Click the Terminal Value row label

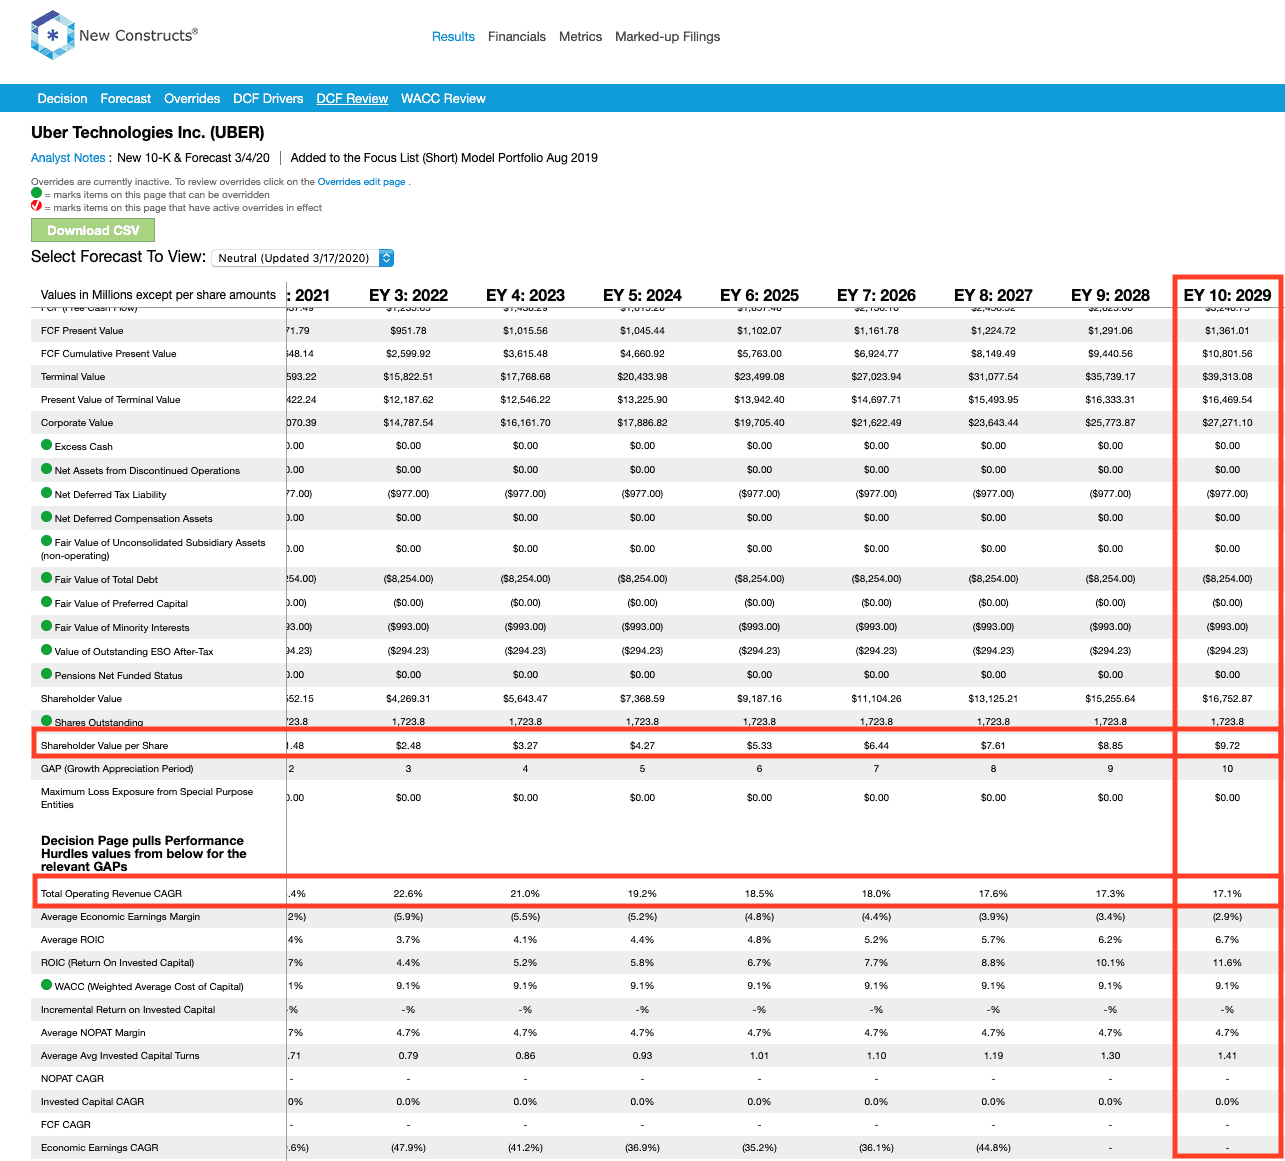pyautogui.click(x=73, y=377)
